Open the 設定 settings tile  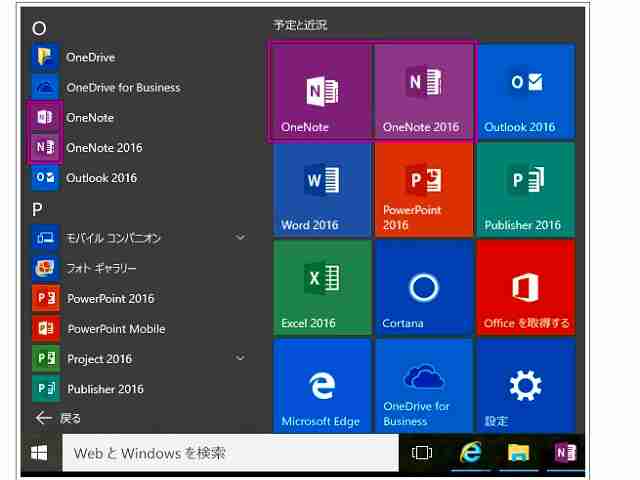pos(526,385)
